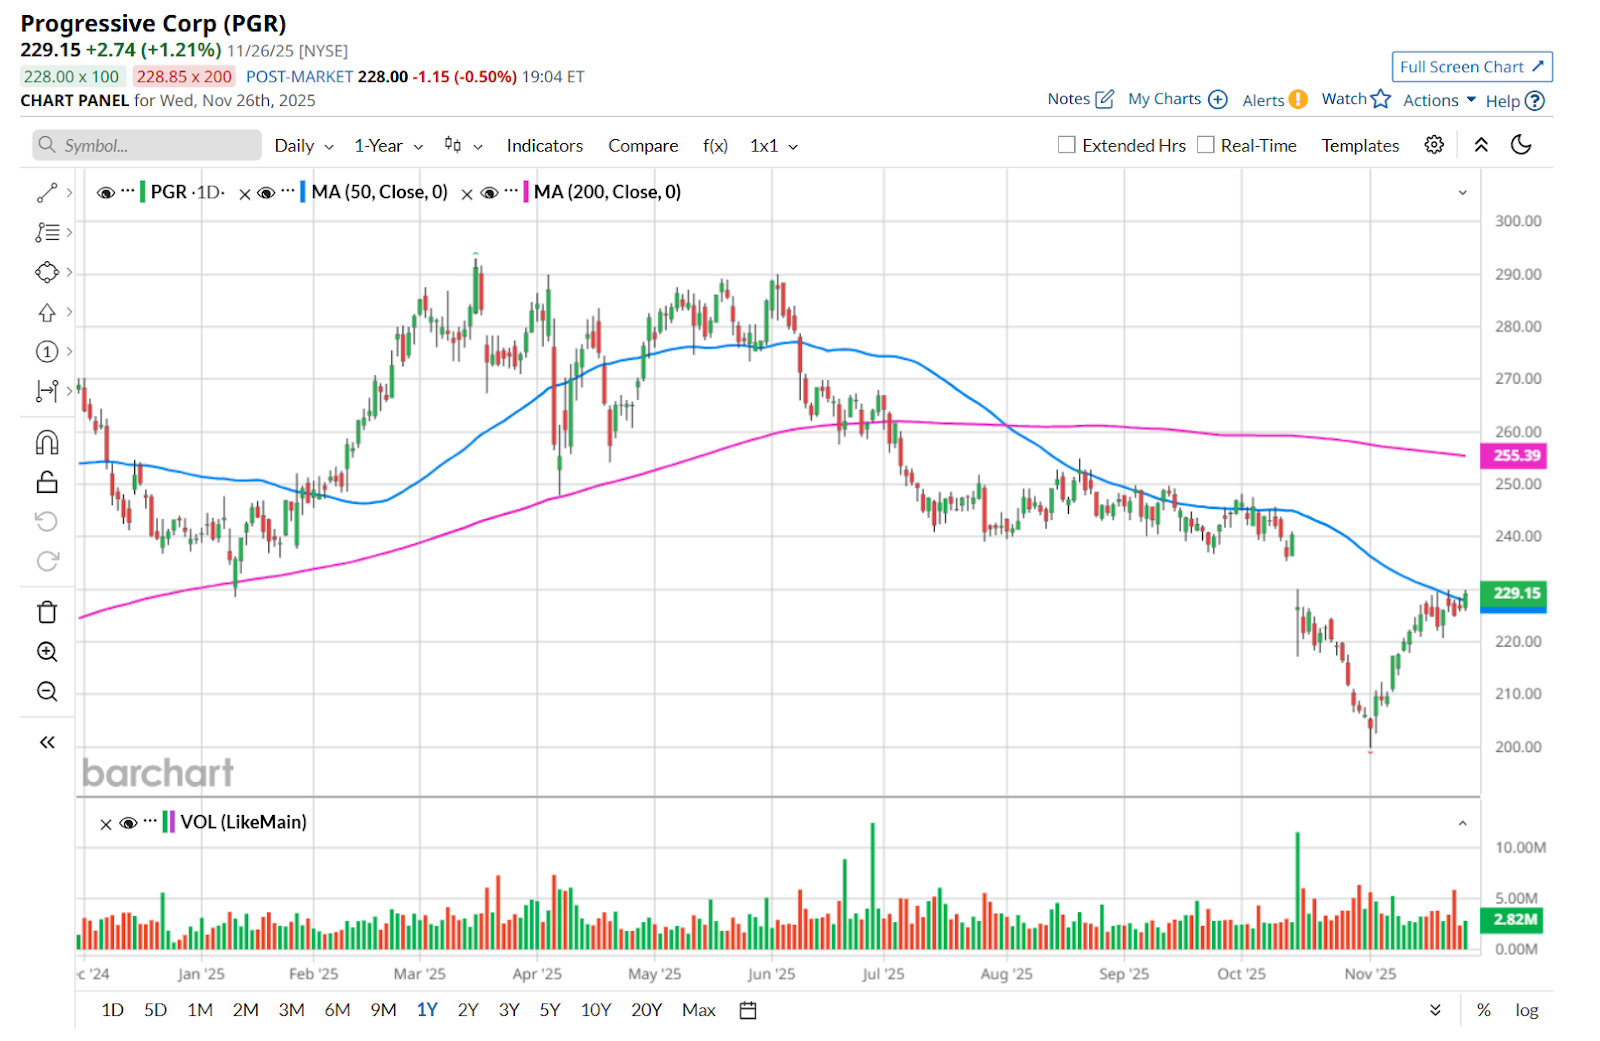
Task: Collapse the drawing tools sidebar
Action: [47, 742]
